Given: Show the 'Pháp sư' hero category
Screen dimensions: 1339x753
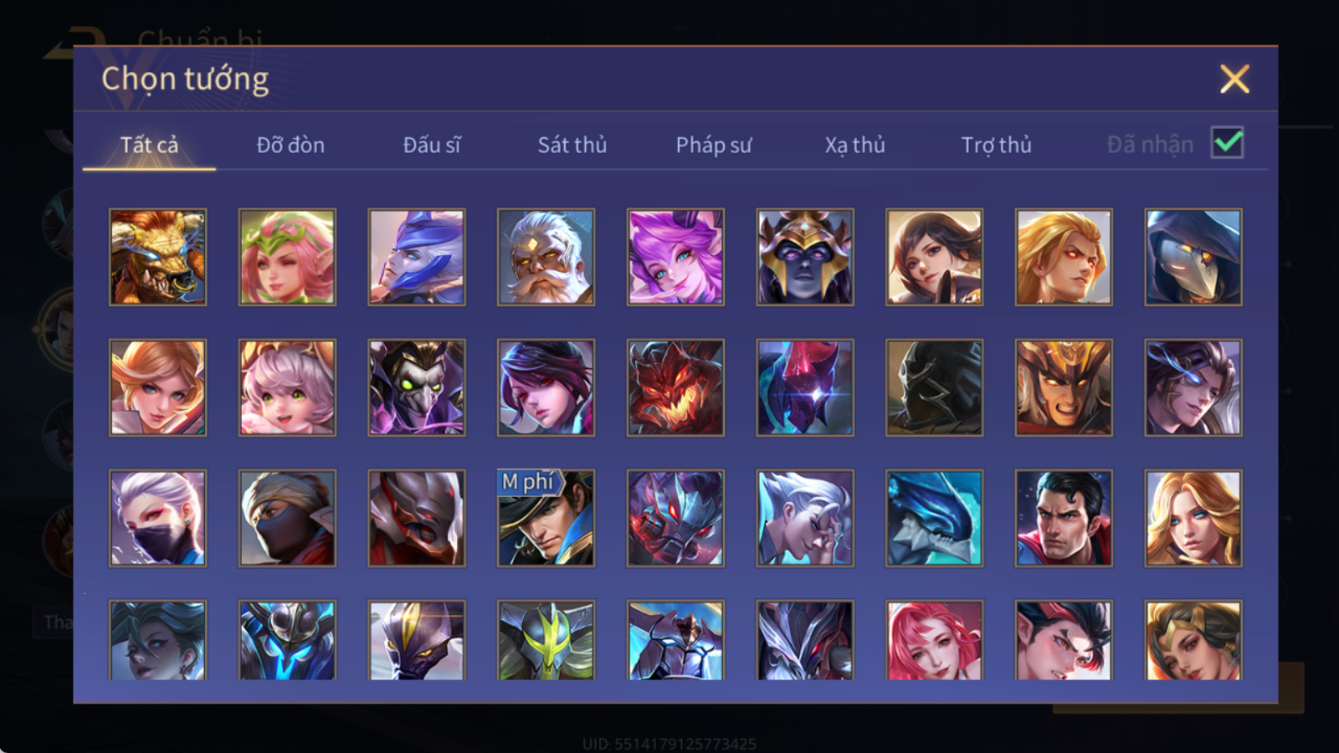Looking at the screenshot, I should (x=713, y=145).
